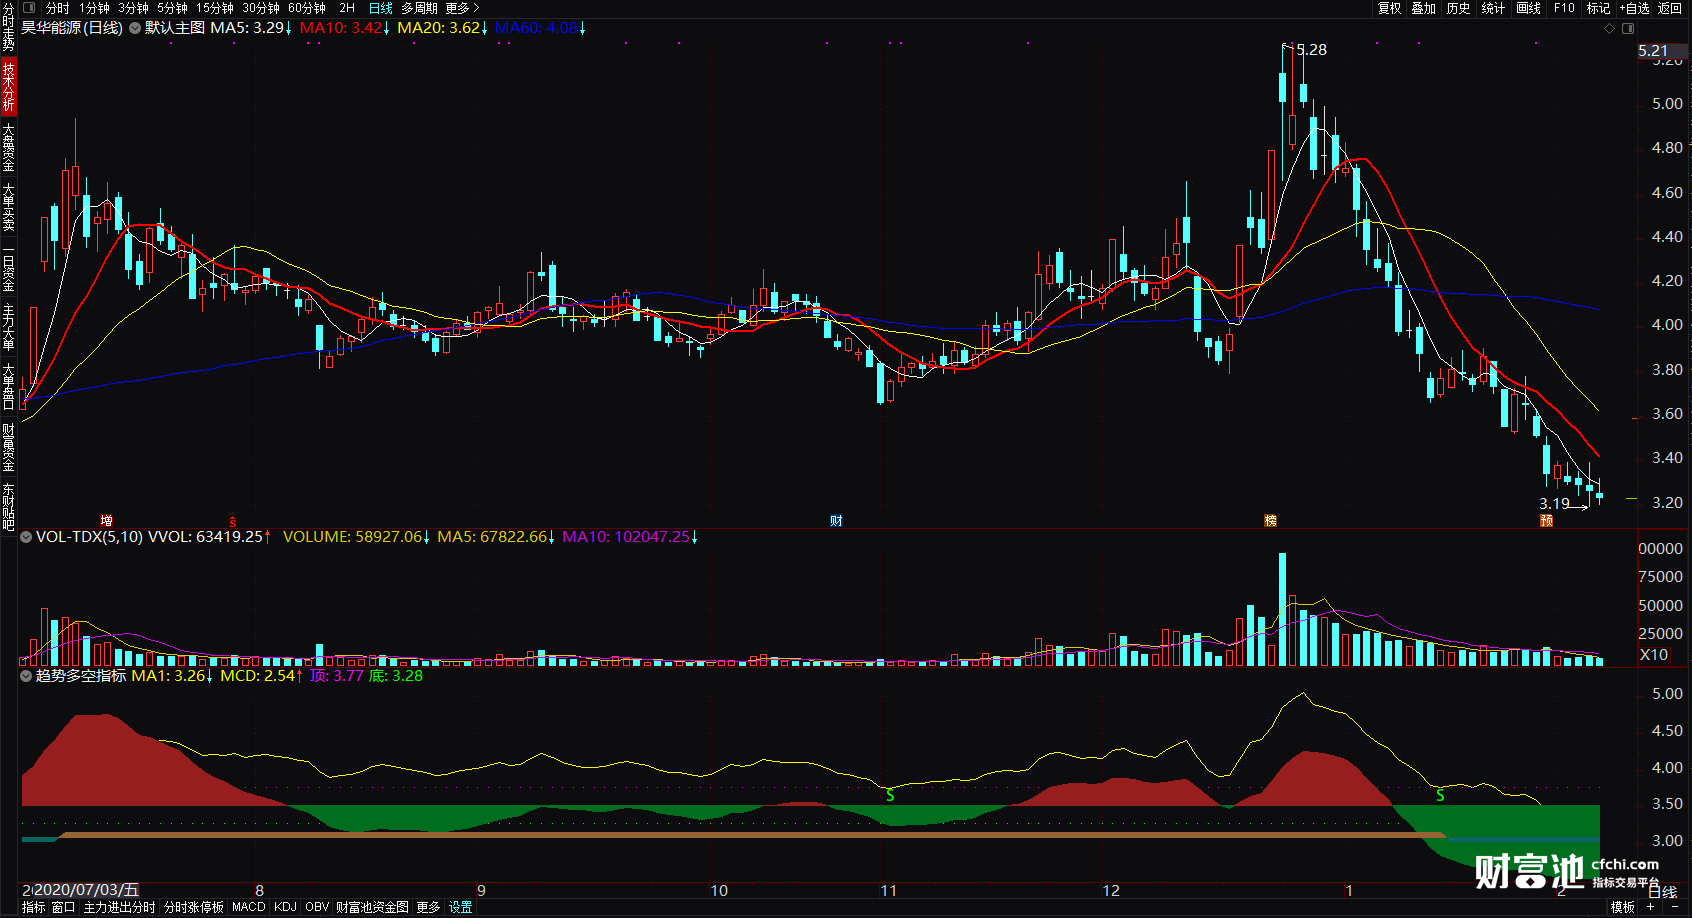Open the 榜 marker under the January peak
This screenshot has width=1692, height=918.
coord(1270,521)
